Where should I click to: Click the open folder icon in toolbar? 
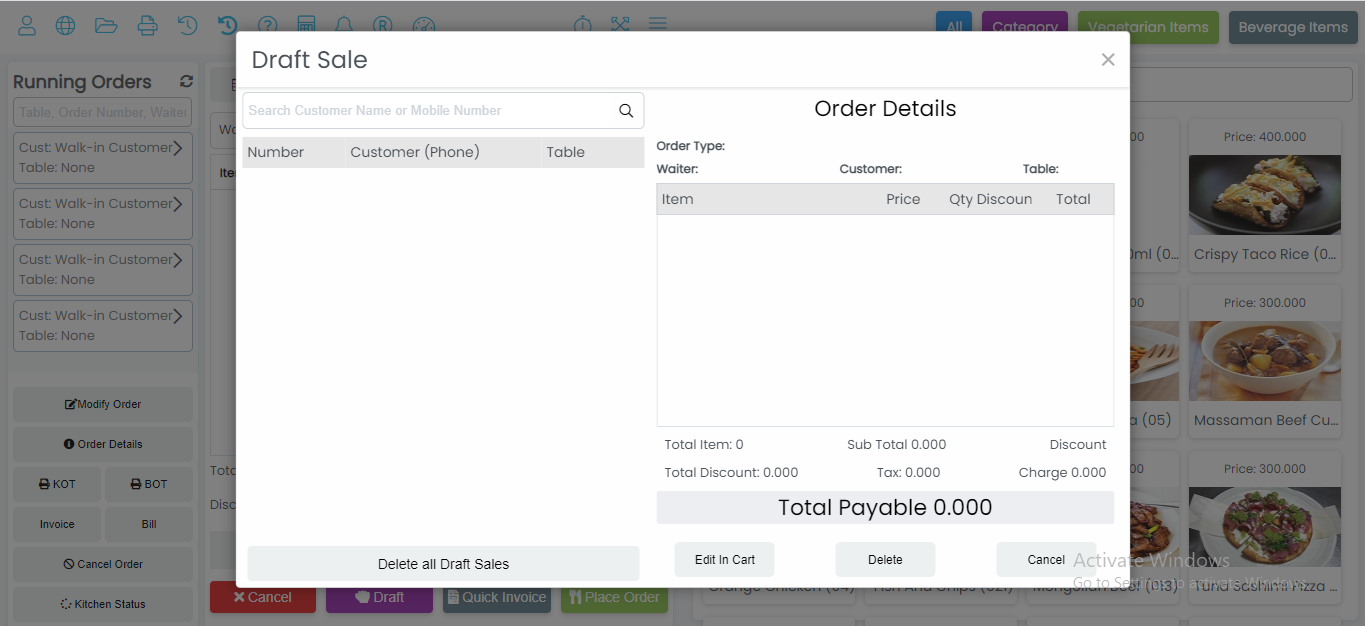point(106,26)
